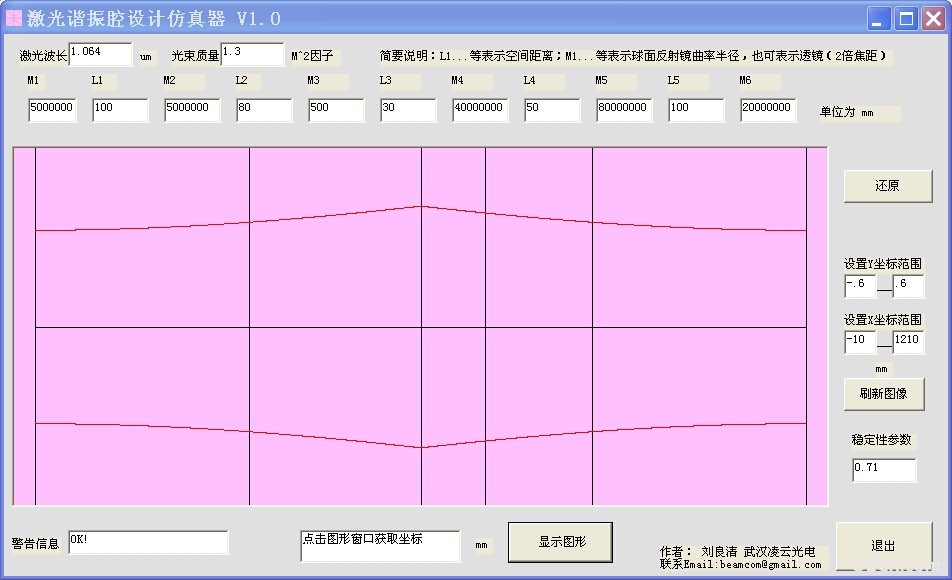Click the contact Email beamcom@gmail.com text

click(x=741, y=564)
